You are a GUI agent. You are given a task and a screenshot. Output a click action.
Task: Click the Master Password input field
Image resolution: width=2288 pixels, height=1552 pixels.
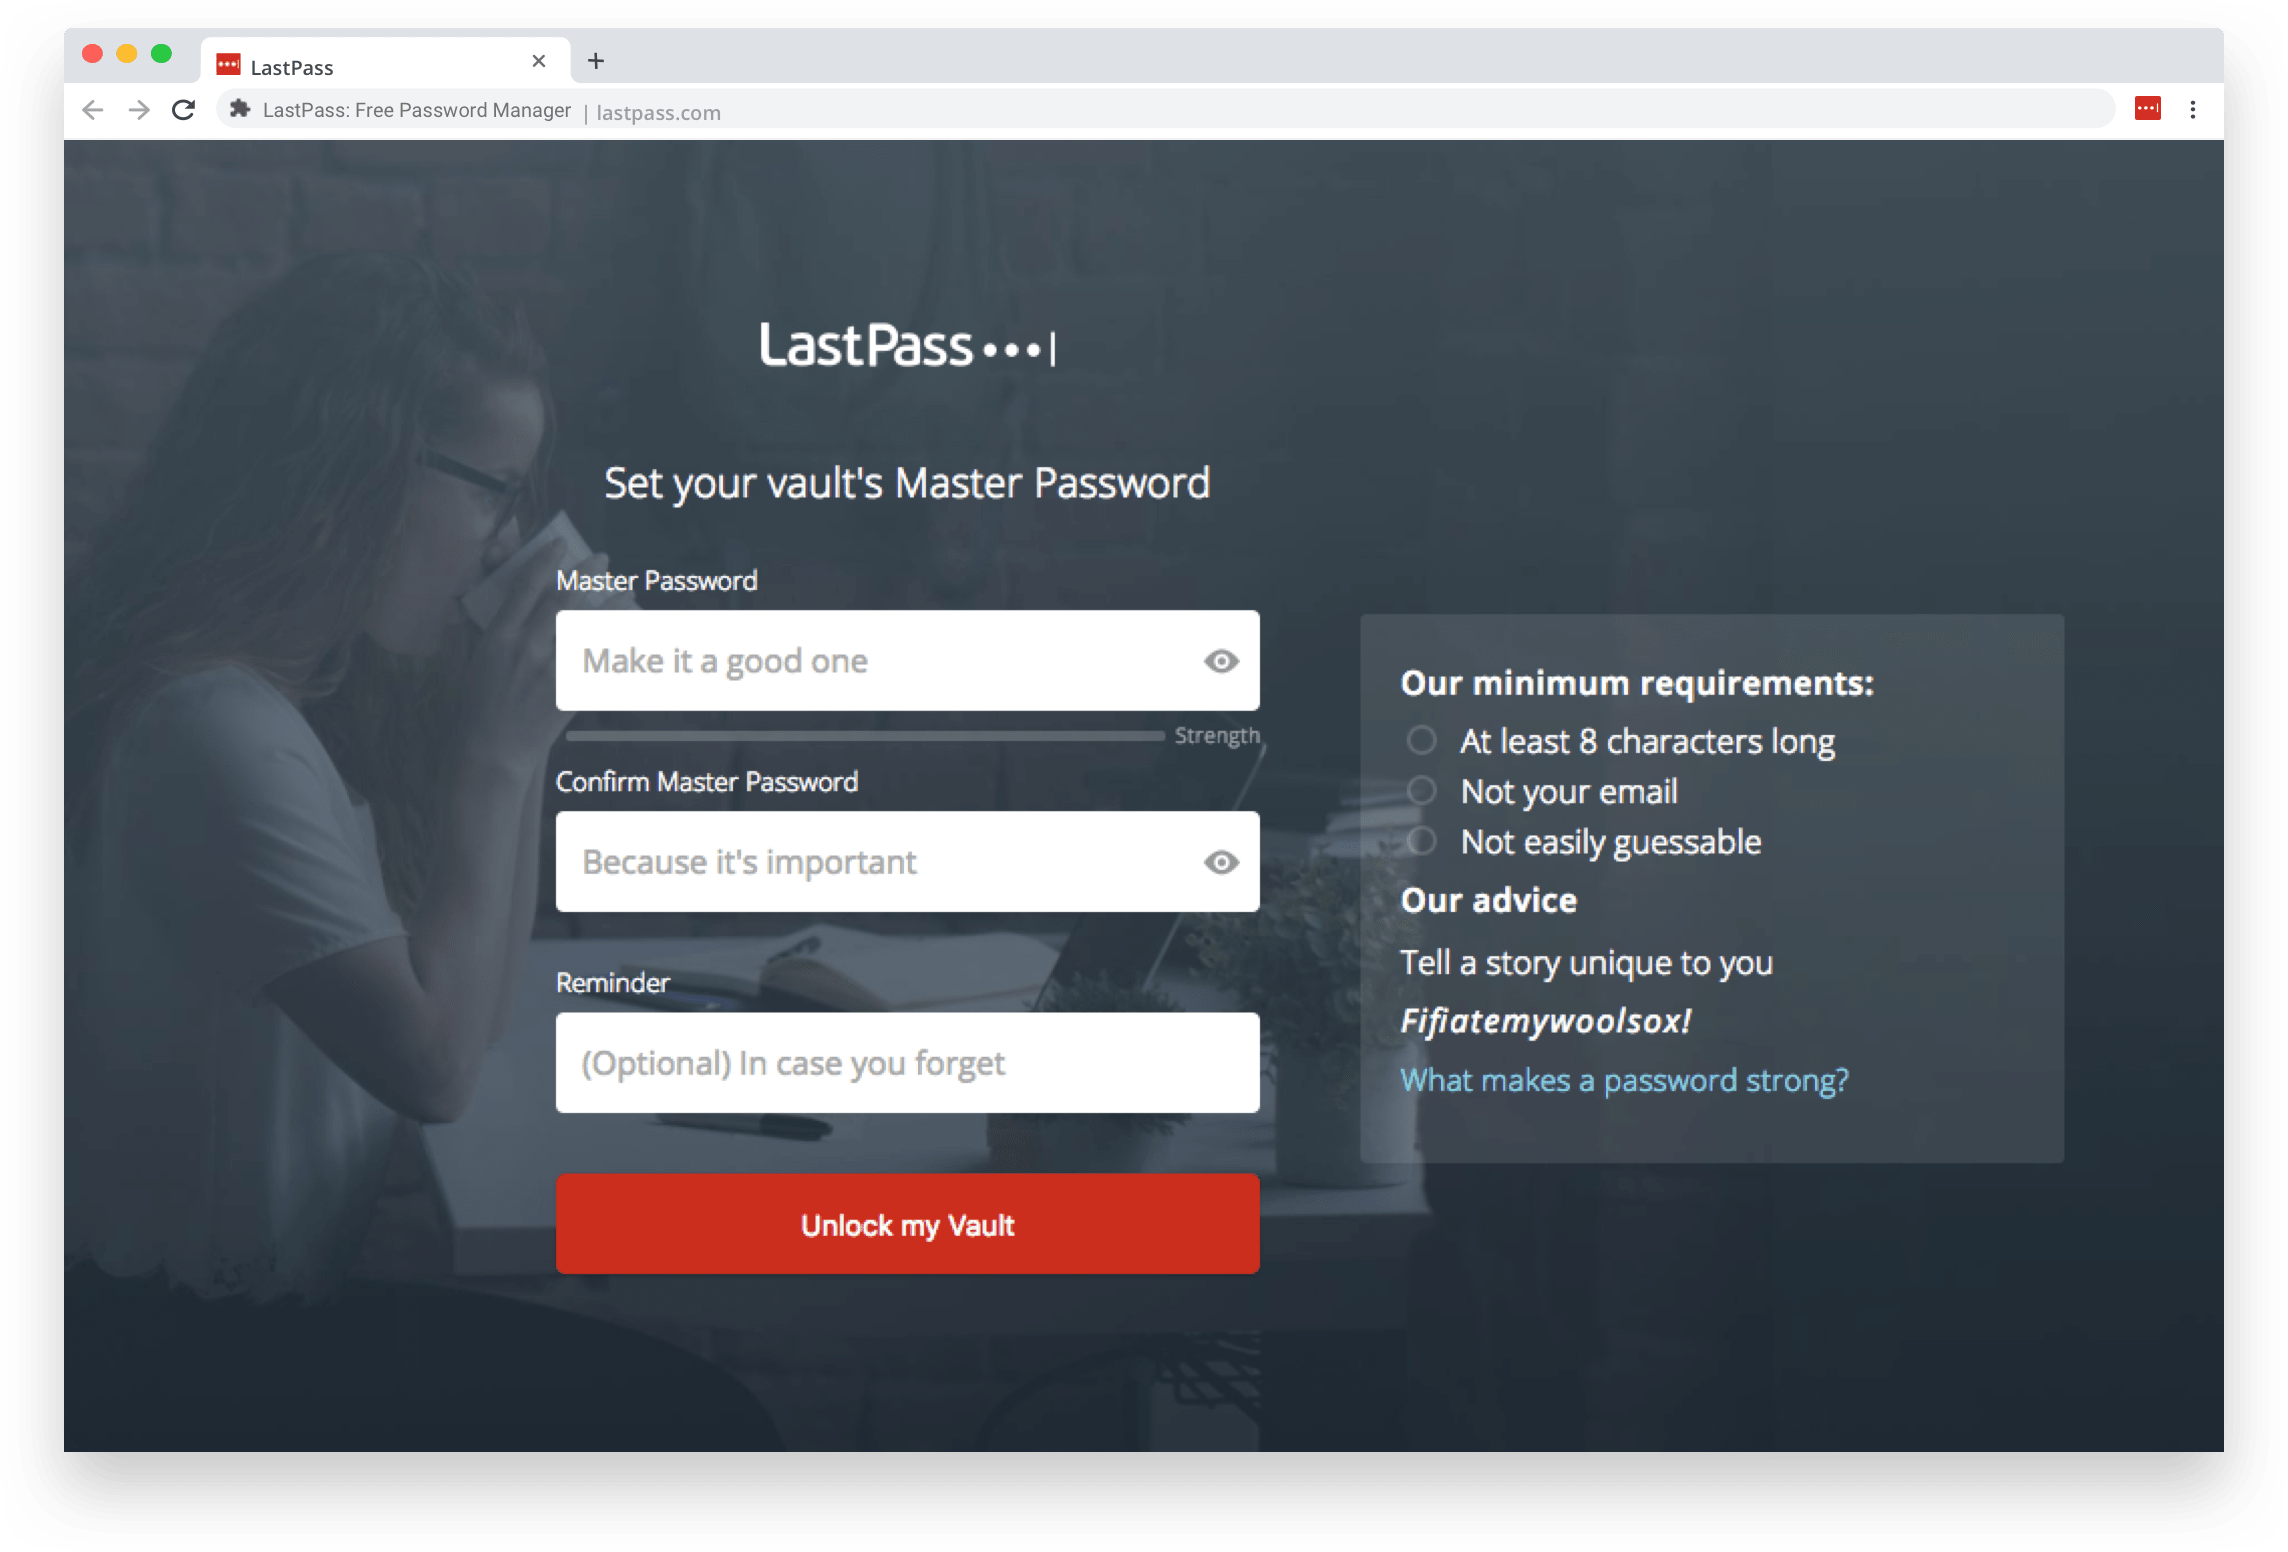click(x=908, y=660)
